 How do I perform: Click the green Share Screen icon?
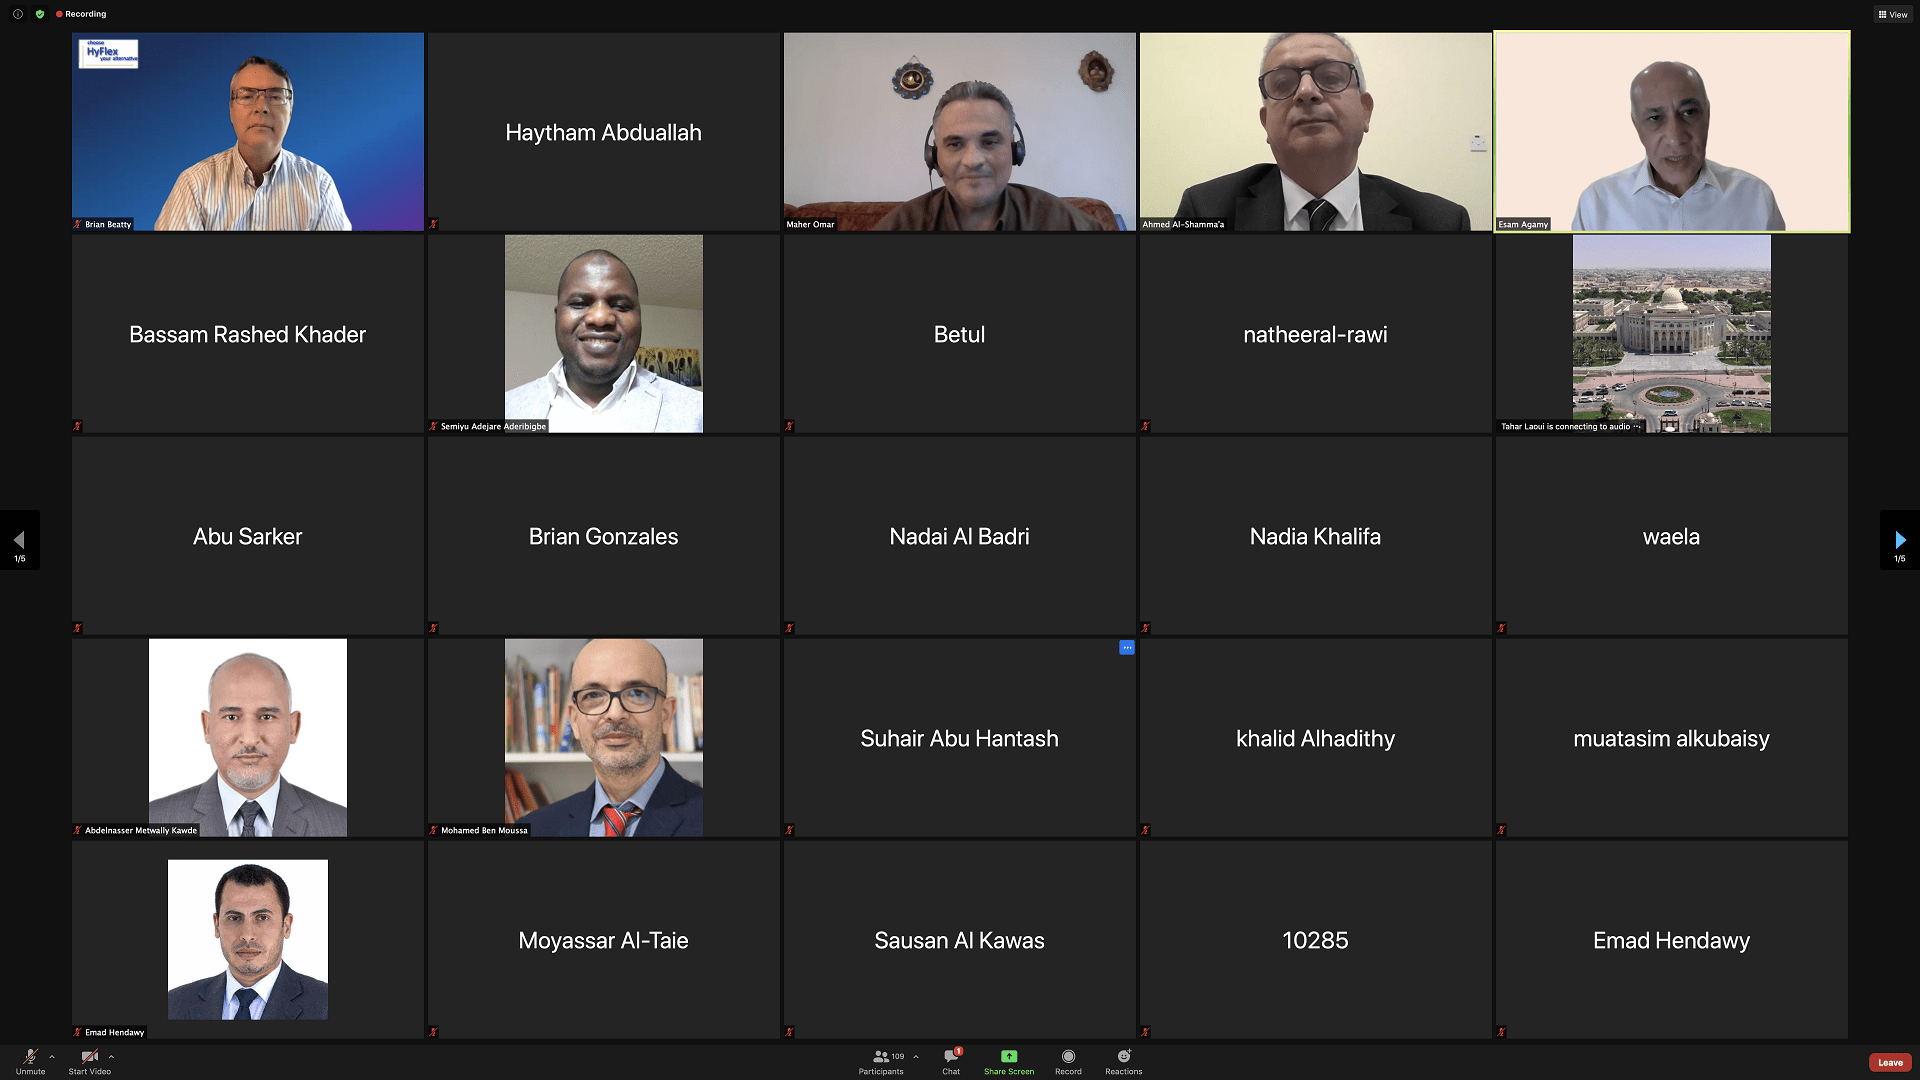[x=1008, y=1057]
